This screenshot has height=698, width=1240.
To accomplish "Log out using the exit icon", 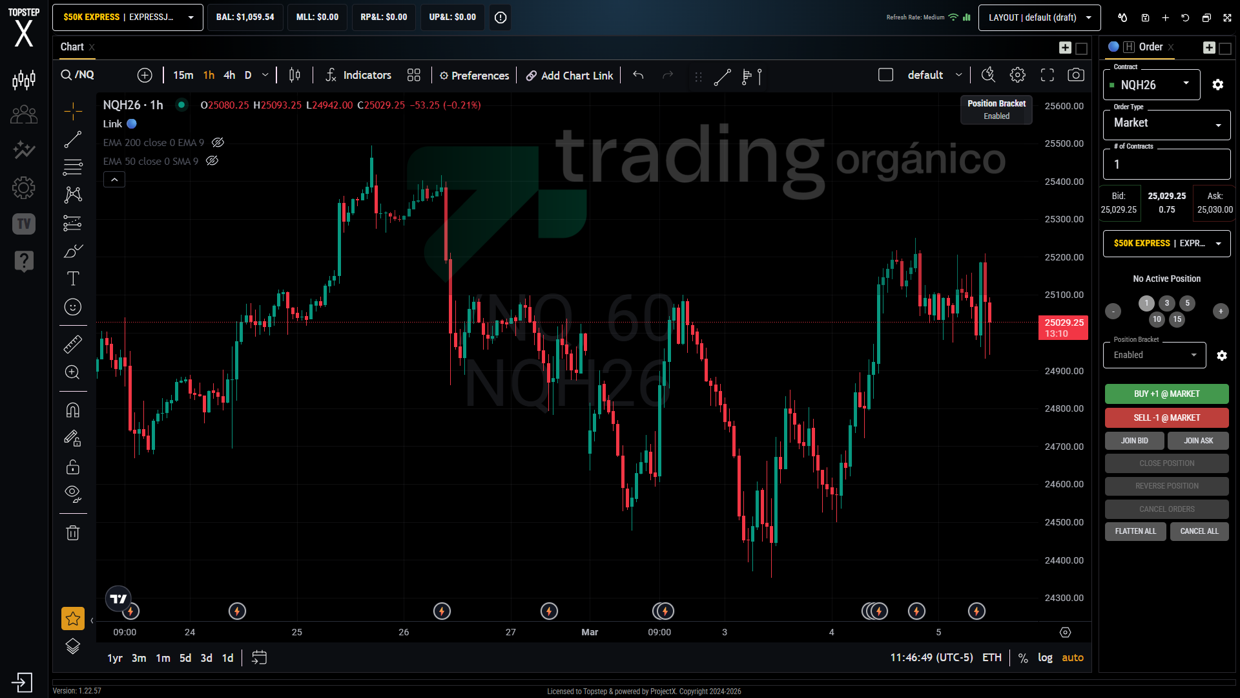I will tap(22, 683).
